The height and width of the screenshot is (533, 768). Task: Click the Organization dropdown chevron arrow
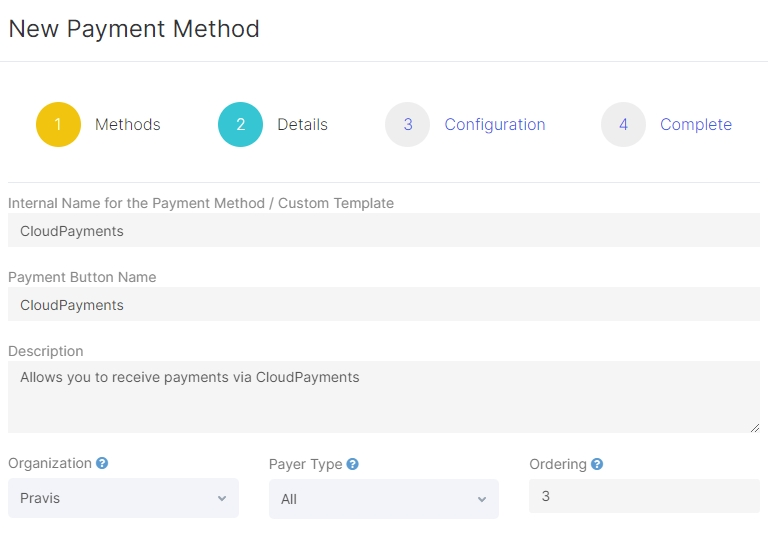222,499
